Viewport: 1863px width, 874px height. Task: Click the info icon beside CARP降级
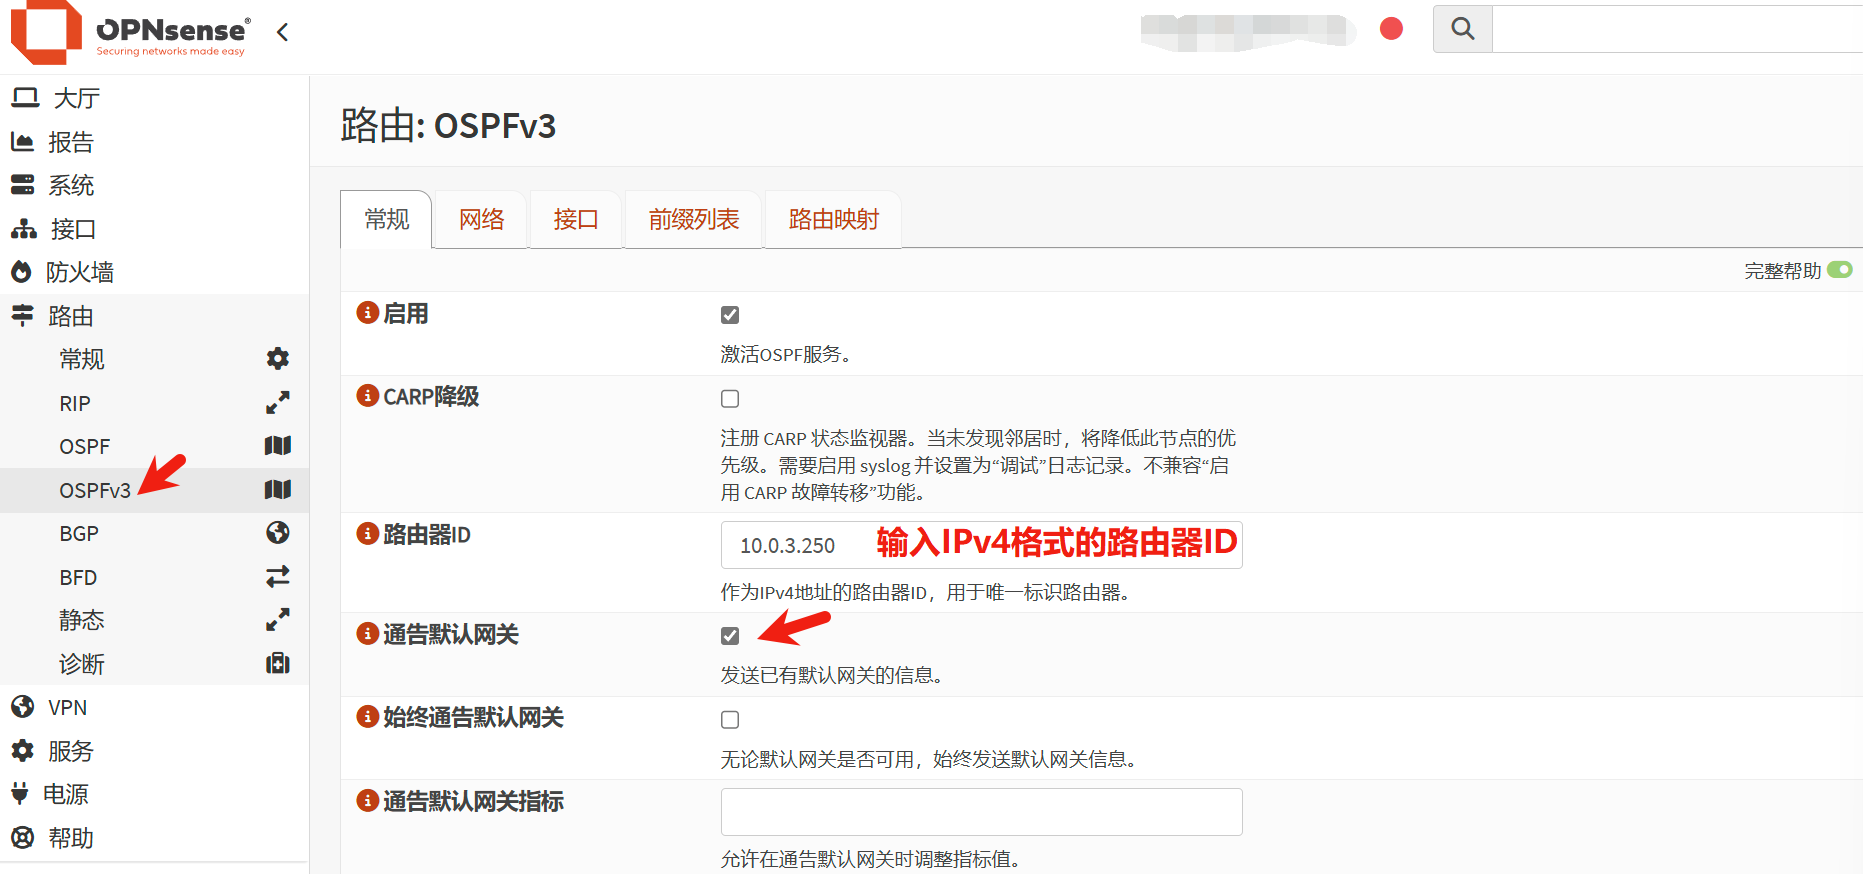(368, 396)
